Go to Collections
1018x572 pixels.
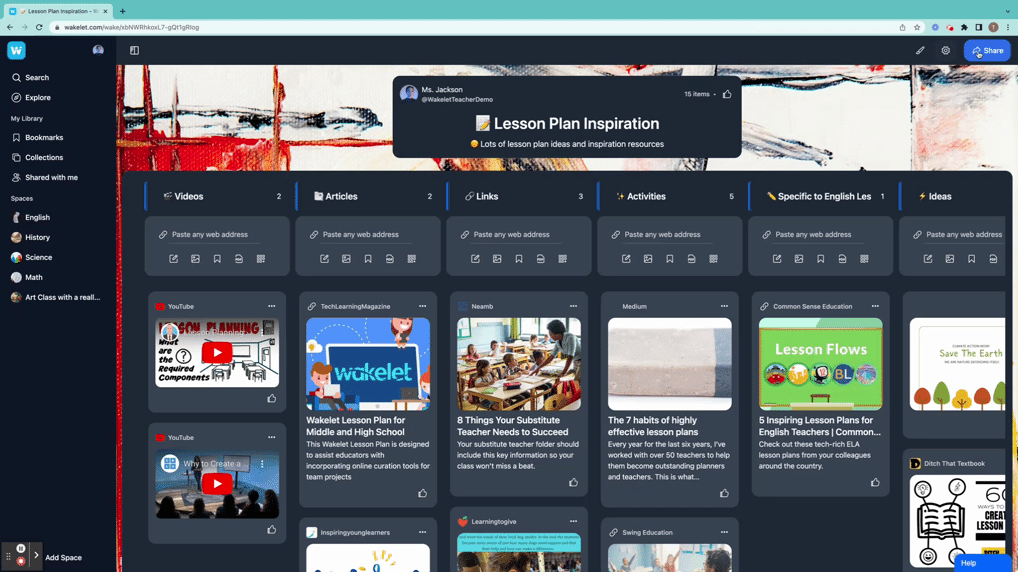(x=38, y=157)
